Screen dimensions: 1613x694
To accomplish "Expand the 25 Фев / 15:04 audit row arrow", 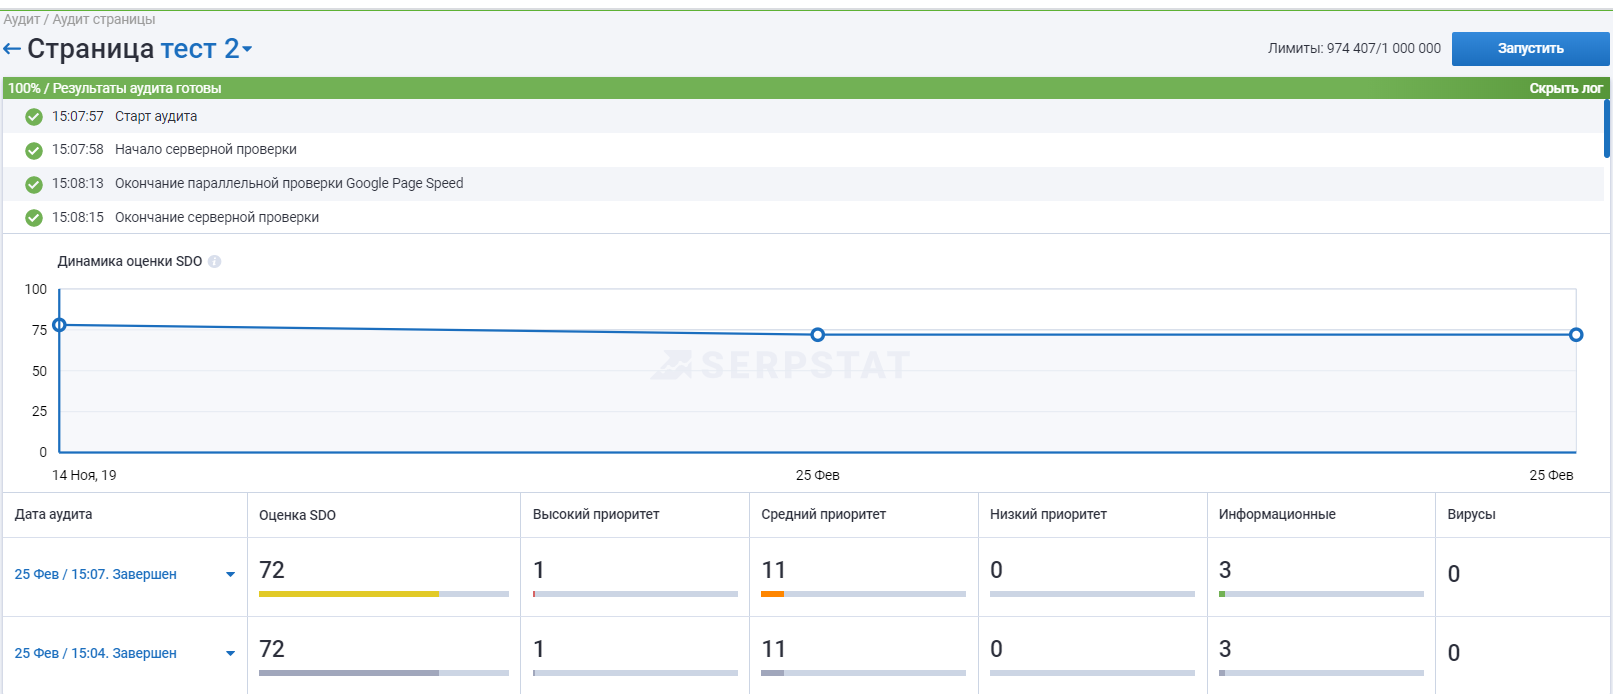I will point(230,654).
